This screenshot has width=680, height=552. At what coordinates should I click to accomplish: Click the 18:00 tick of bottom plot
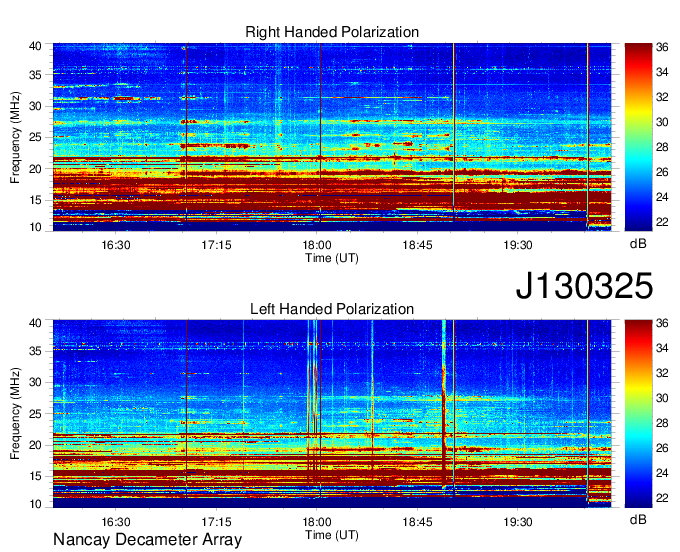point(317,522)
